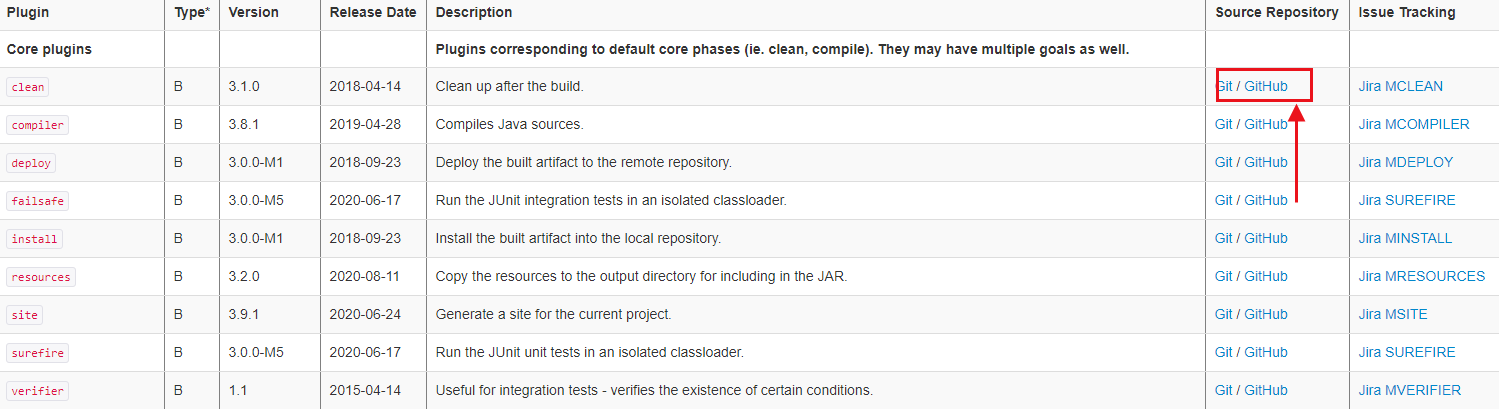The width and height of the screenshot is (1499, 409).
Task: Visit the Jira MDEPLOY tracker
Action: coord(1406,162)
